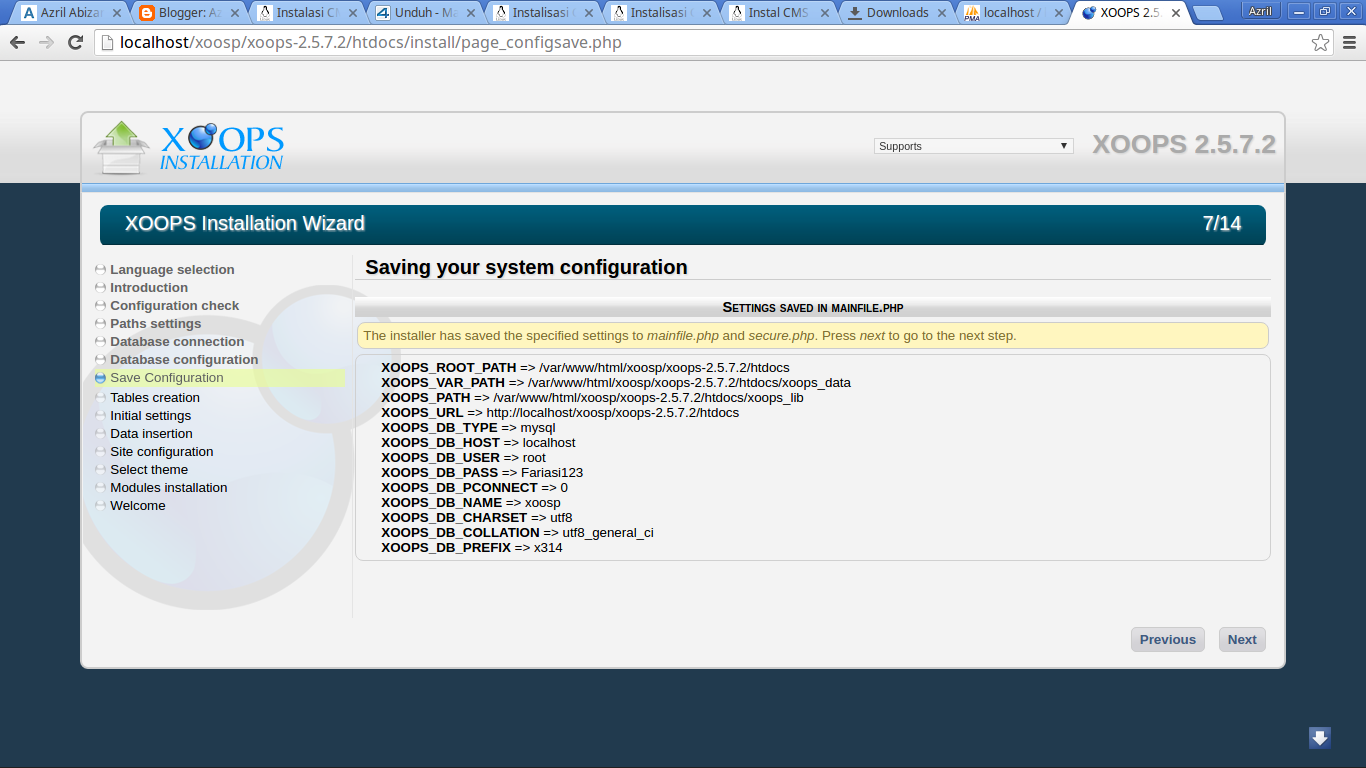Click the XOOPS_DB_USER root line
Viewport: 1366px width, 768px height.
(x=463, y=458)
